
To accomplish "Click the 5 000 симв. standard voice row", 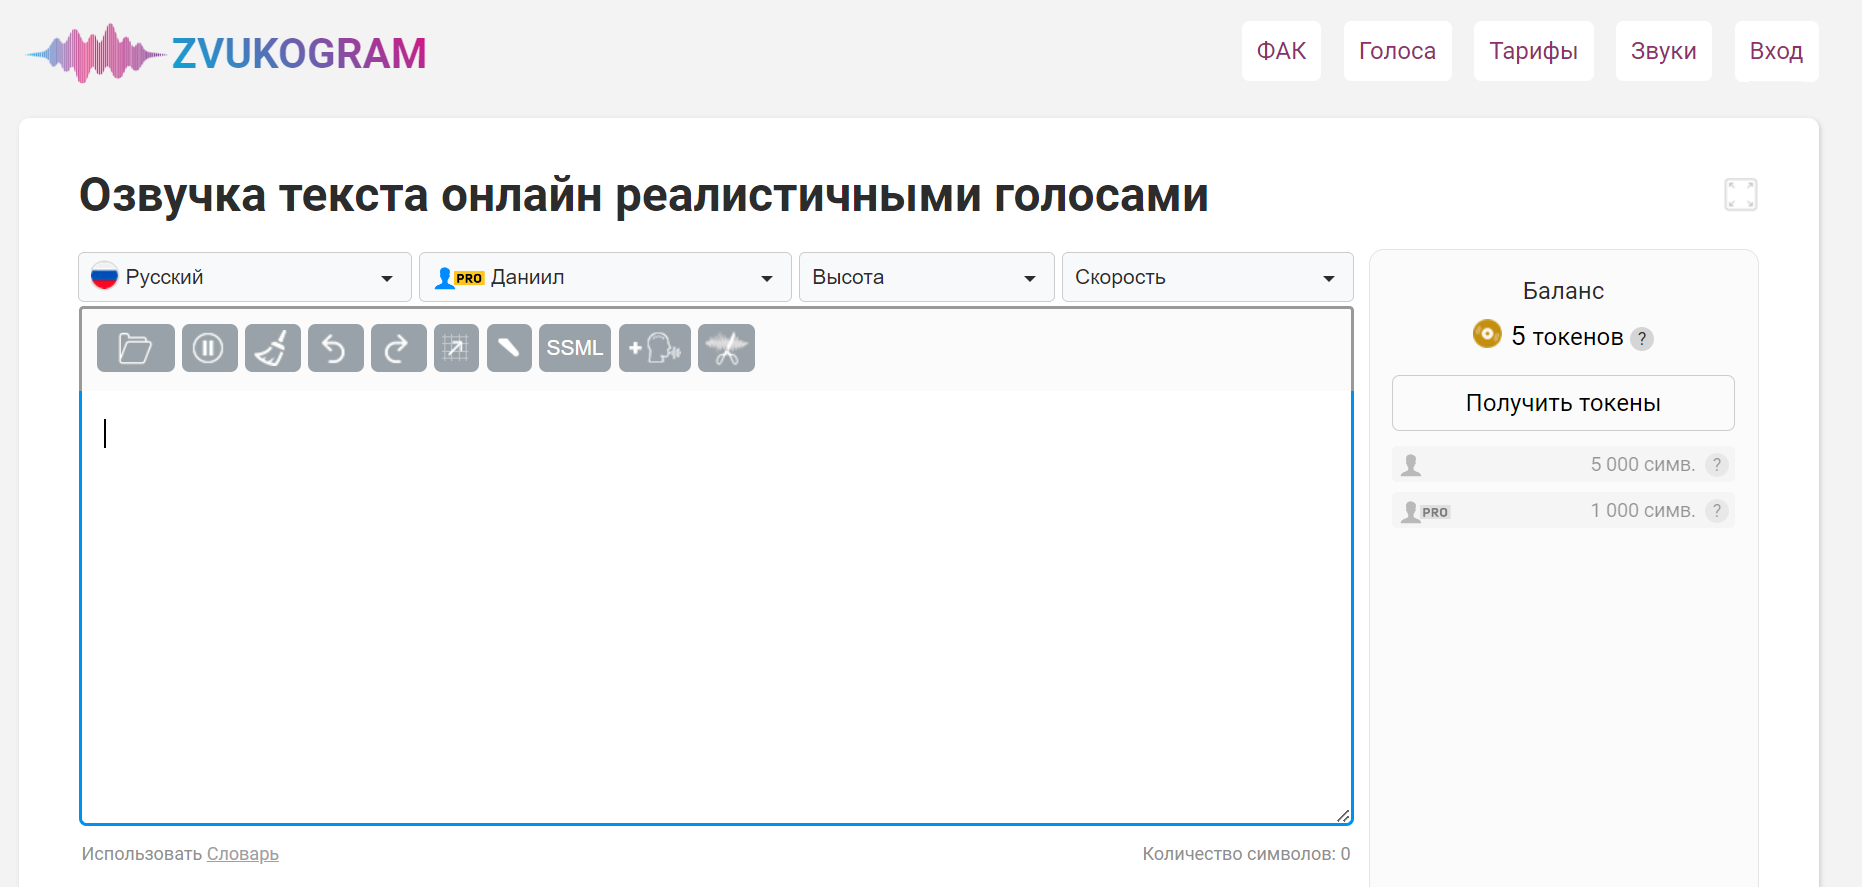I will [1563, 465].
